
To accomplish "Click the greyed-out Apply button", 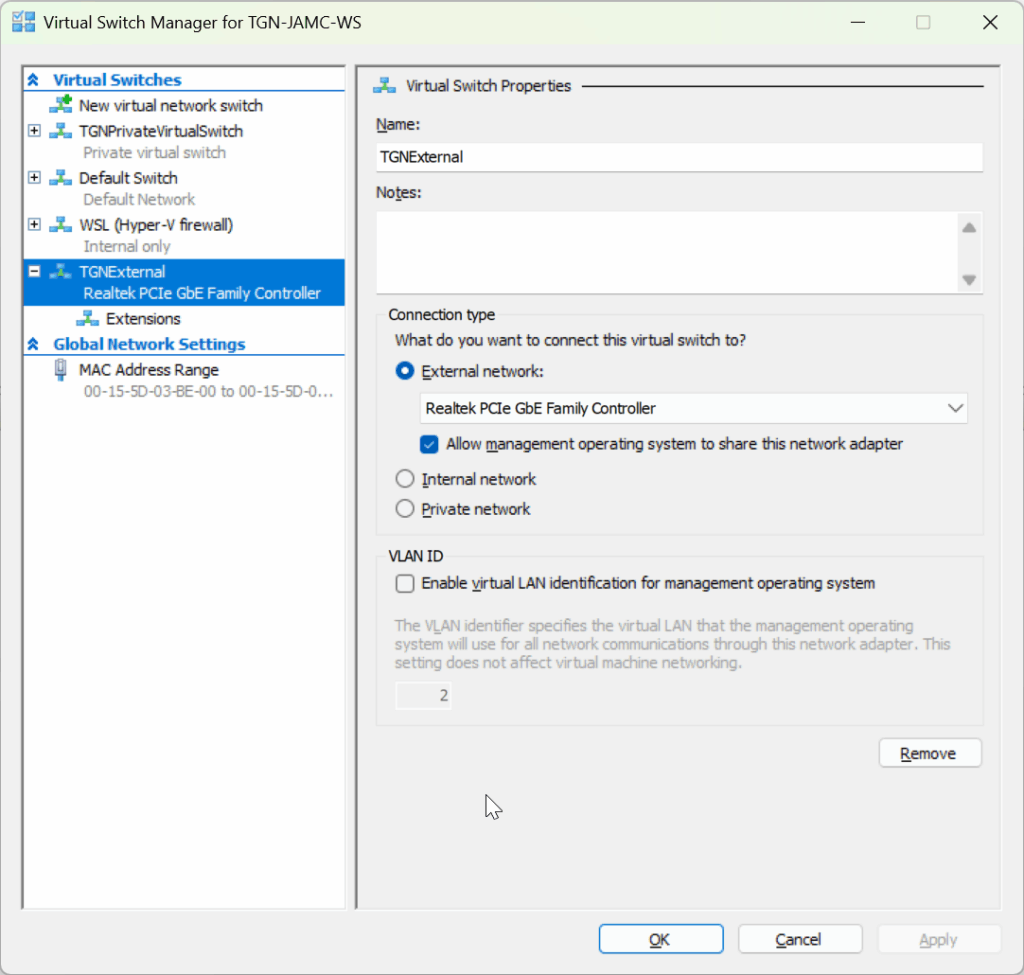I will (939, 939).
